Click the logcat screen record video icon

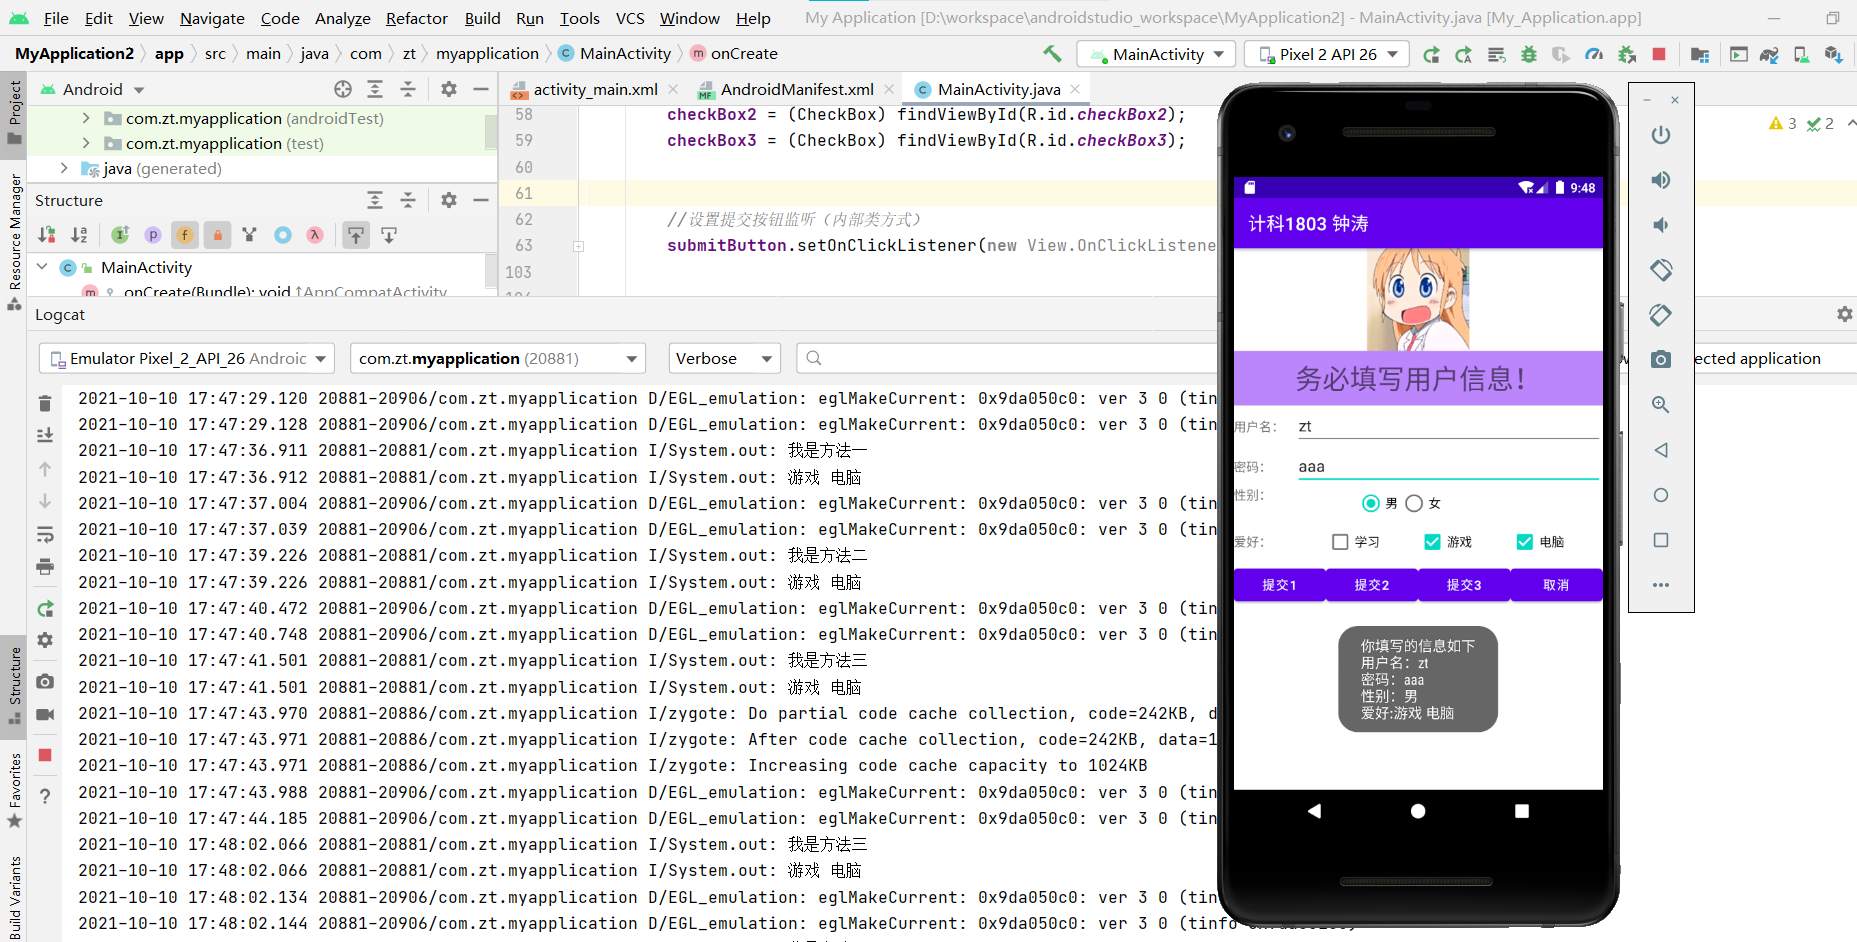[x=45, y=714]
